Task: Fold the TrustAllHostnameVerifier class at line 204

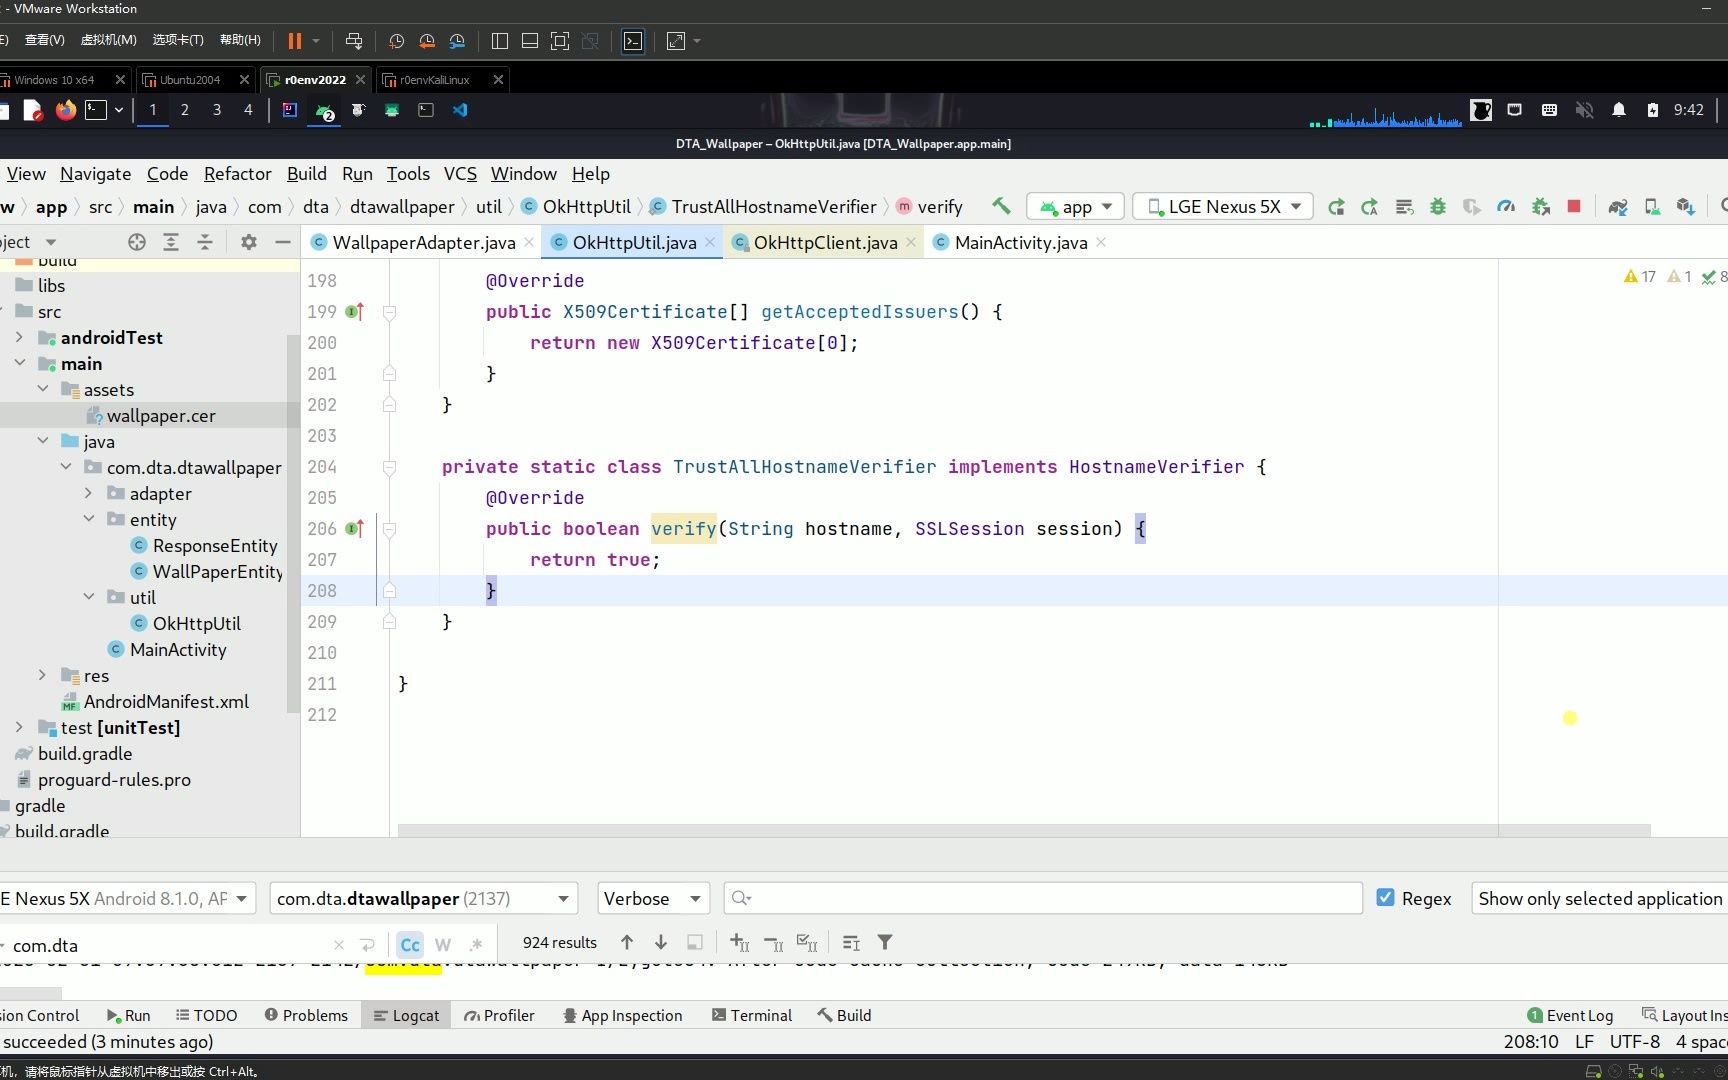Action: [x=390, y=467]
